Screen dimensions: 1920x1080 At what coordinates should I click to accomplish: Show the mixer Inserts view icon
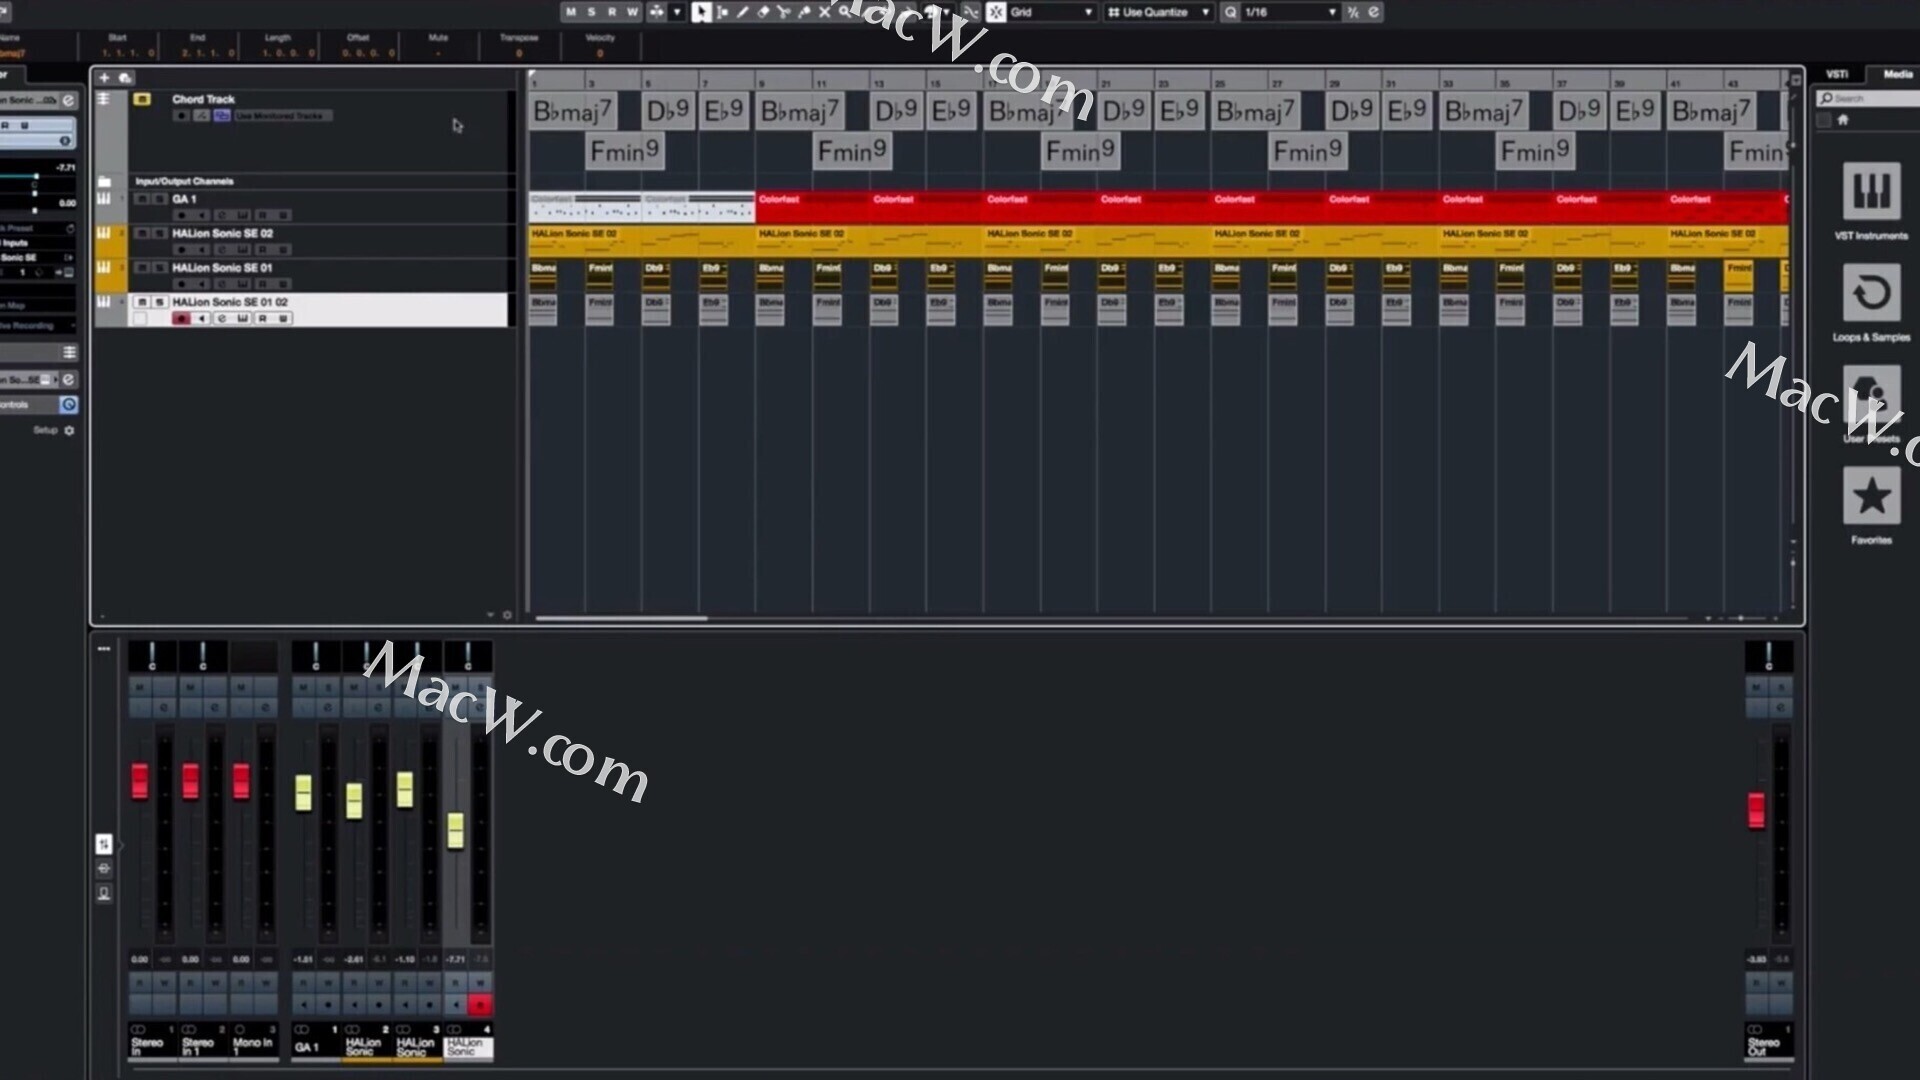[104, 869]
